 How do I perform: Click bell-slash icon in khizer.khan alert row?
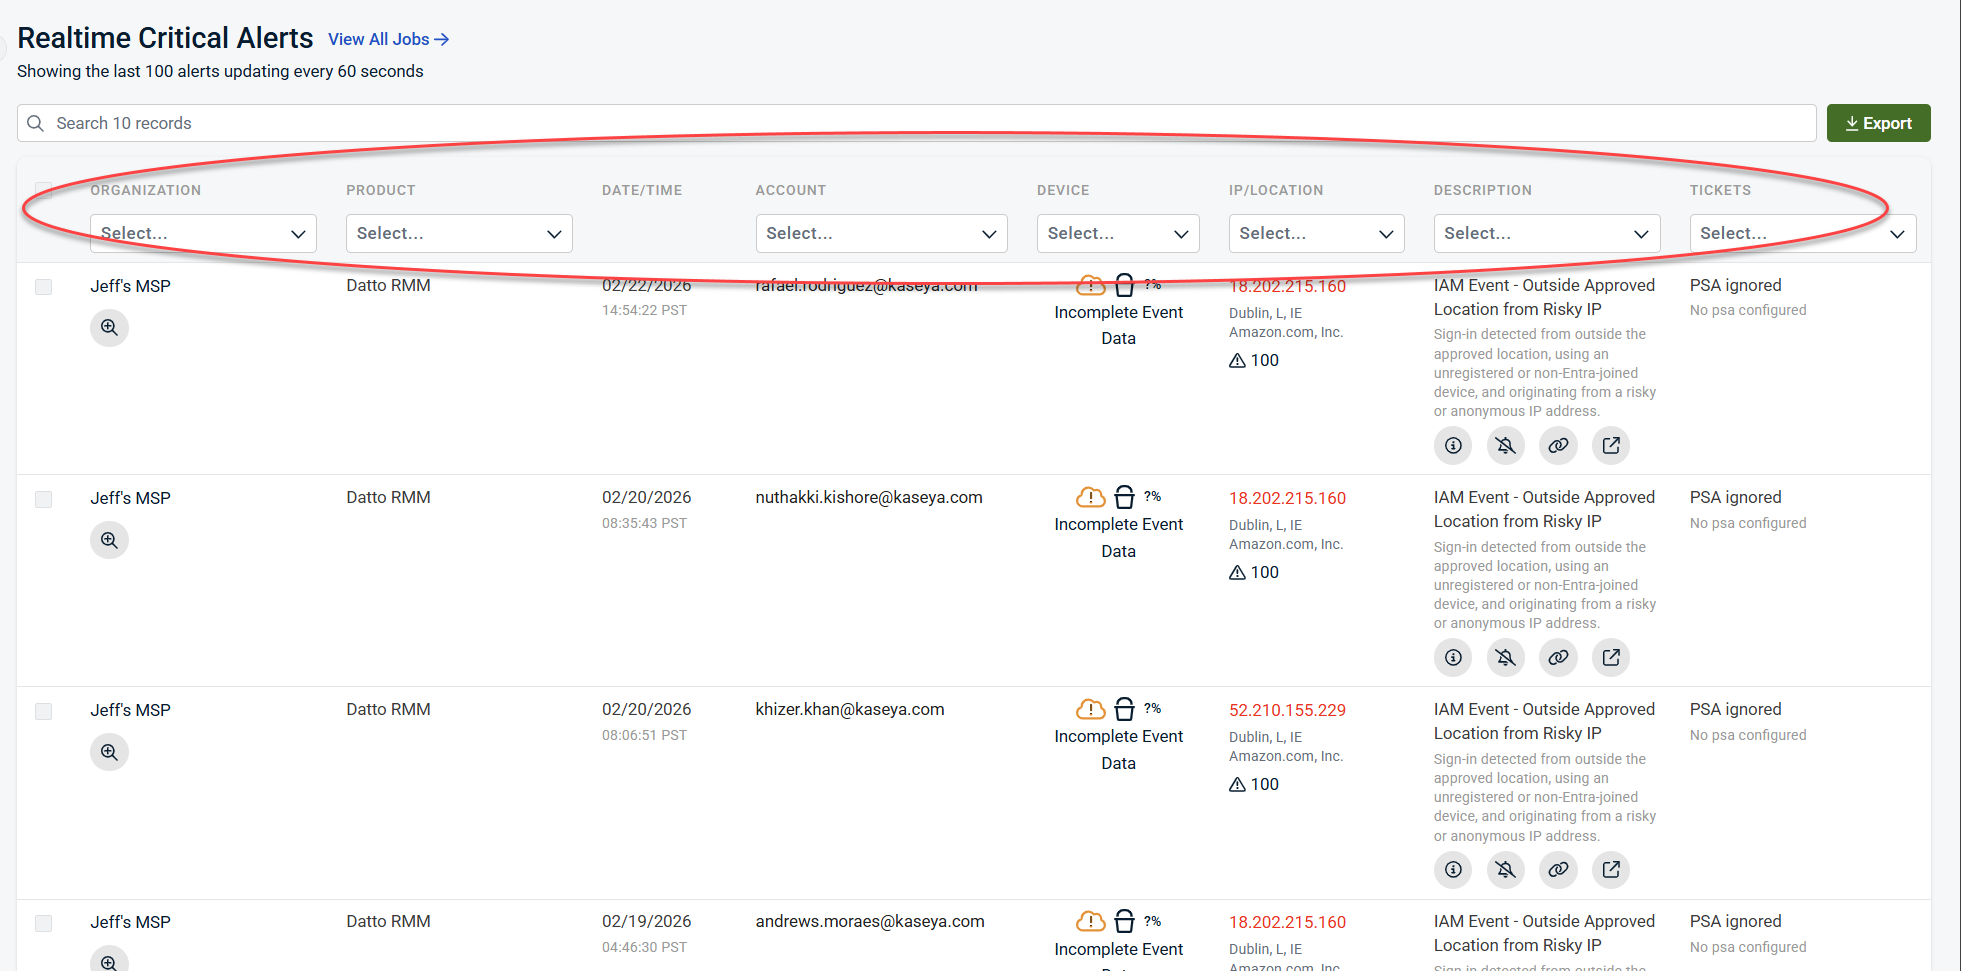(1505, 870)
